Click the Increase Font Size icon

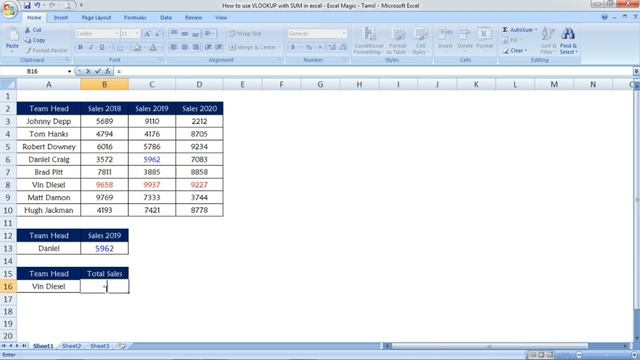click(x=147, y=33)
